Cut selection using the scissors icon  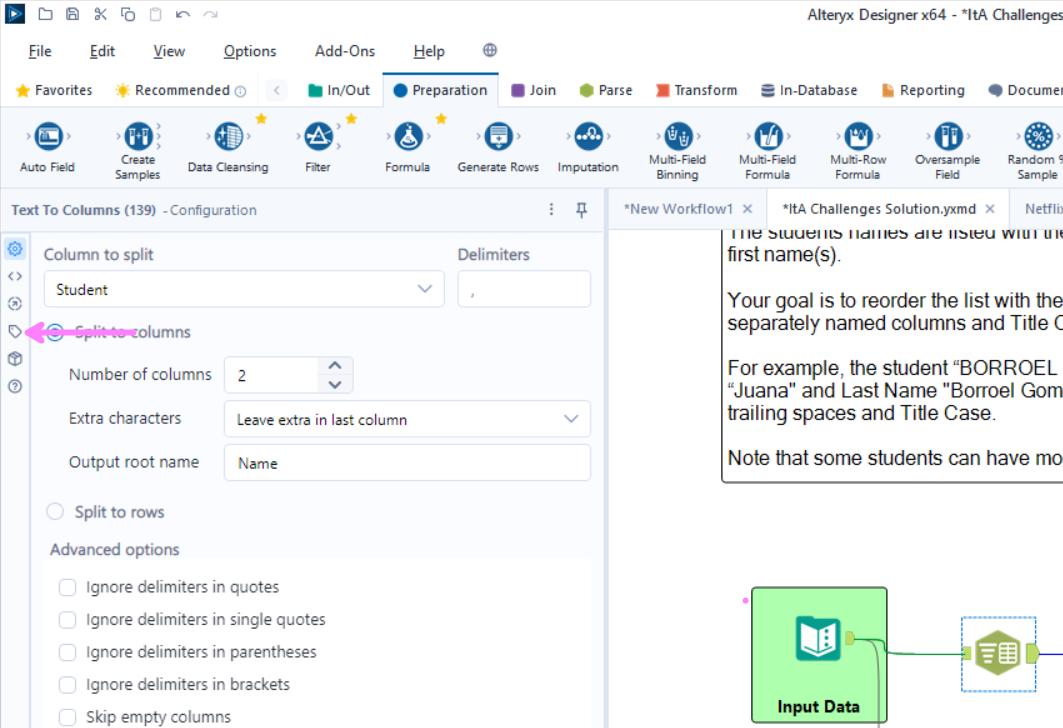(100, 14)
